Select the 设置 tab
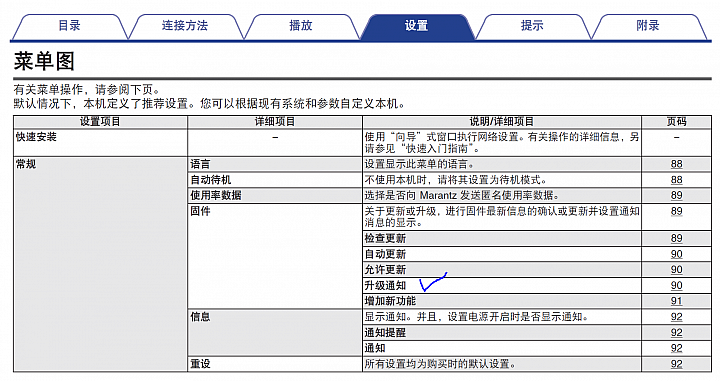720x381 pixels. pos(416,27)
